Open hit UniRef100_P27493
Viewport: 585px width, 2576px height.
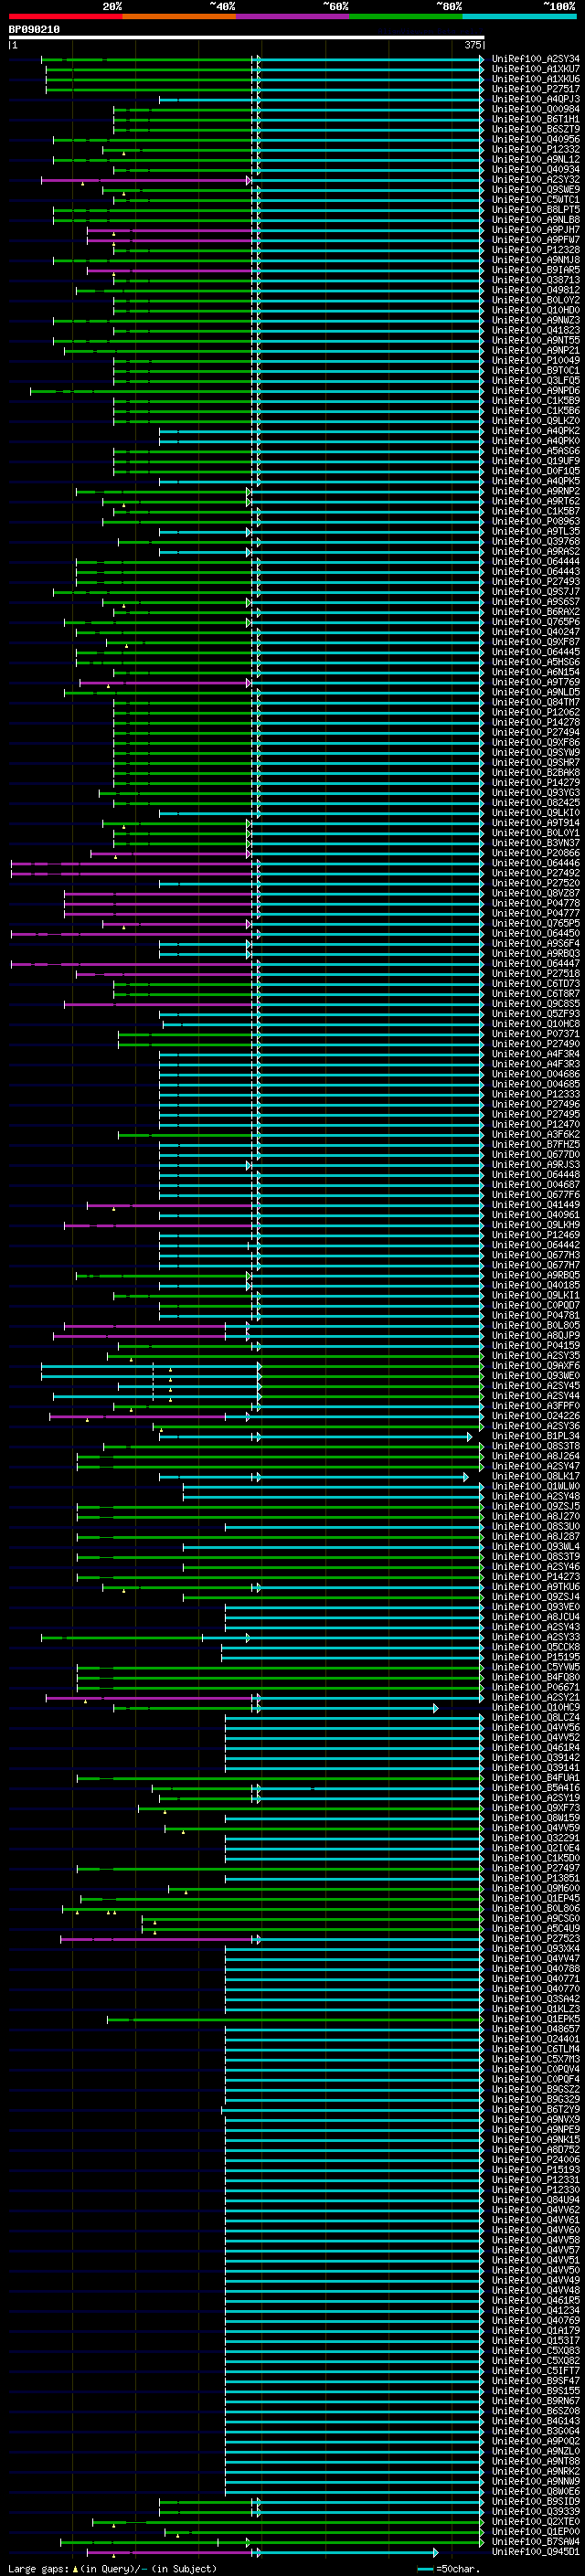pos(536,582)
